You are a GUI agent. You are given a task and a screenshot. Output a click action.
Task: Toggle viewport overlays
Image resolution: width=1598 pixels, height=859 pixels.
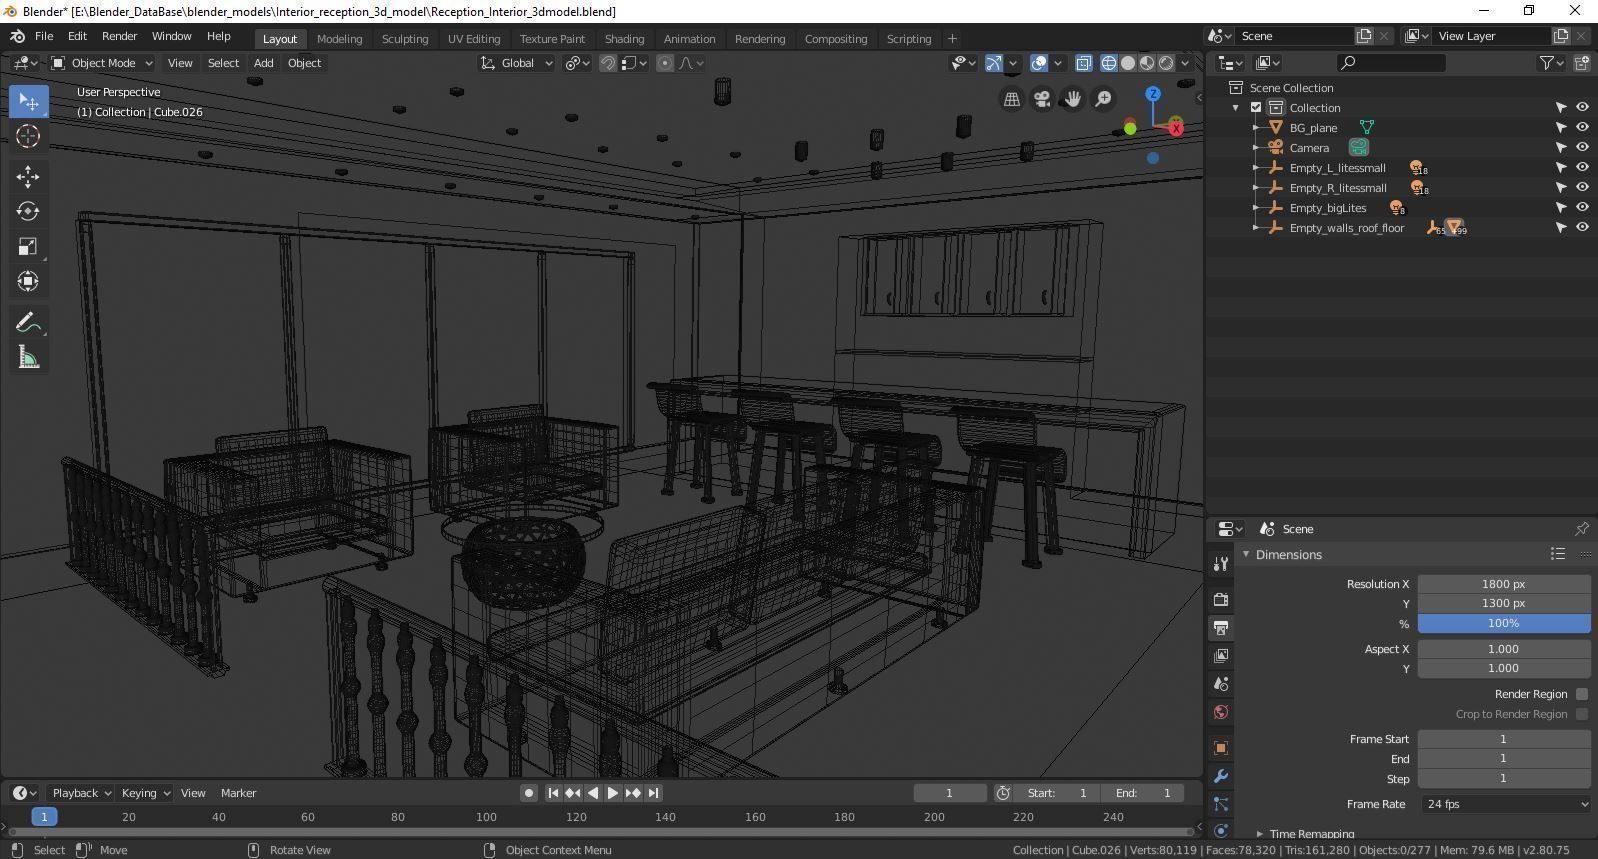(x=1039, y=63)
